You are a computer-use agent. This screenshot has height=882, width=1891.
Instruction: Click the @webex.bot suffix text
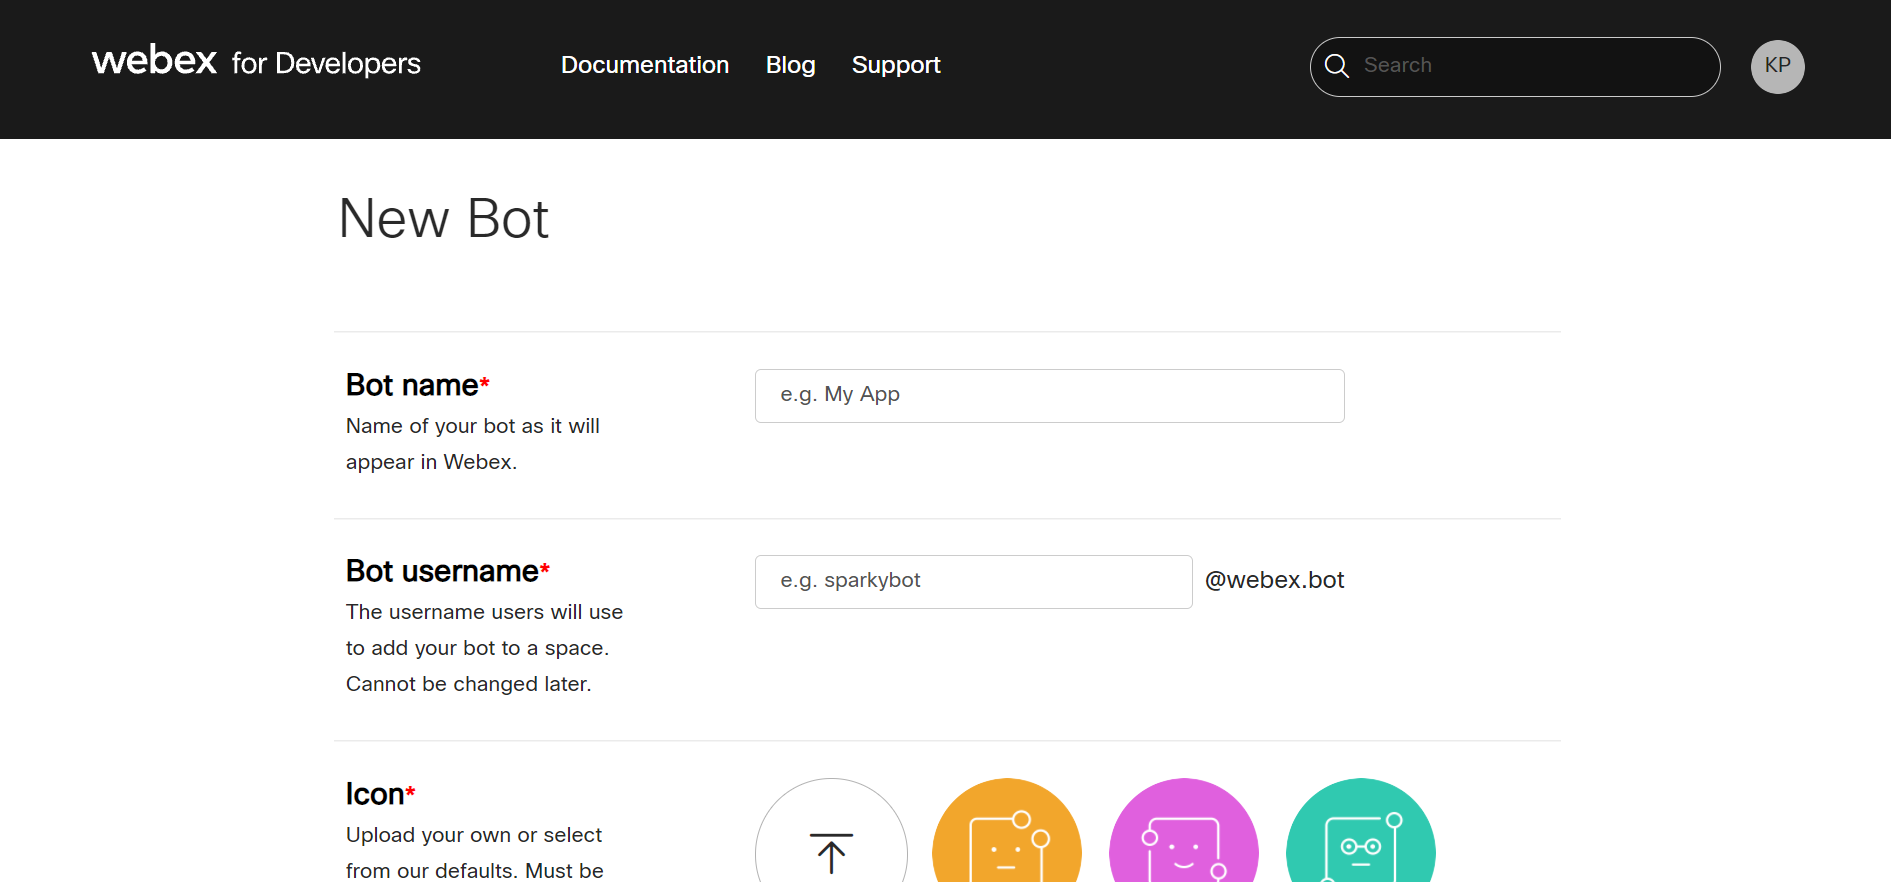click(x=1274, y=580)
